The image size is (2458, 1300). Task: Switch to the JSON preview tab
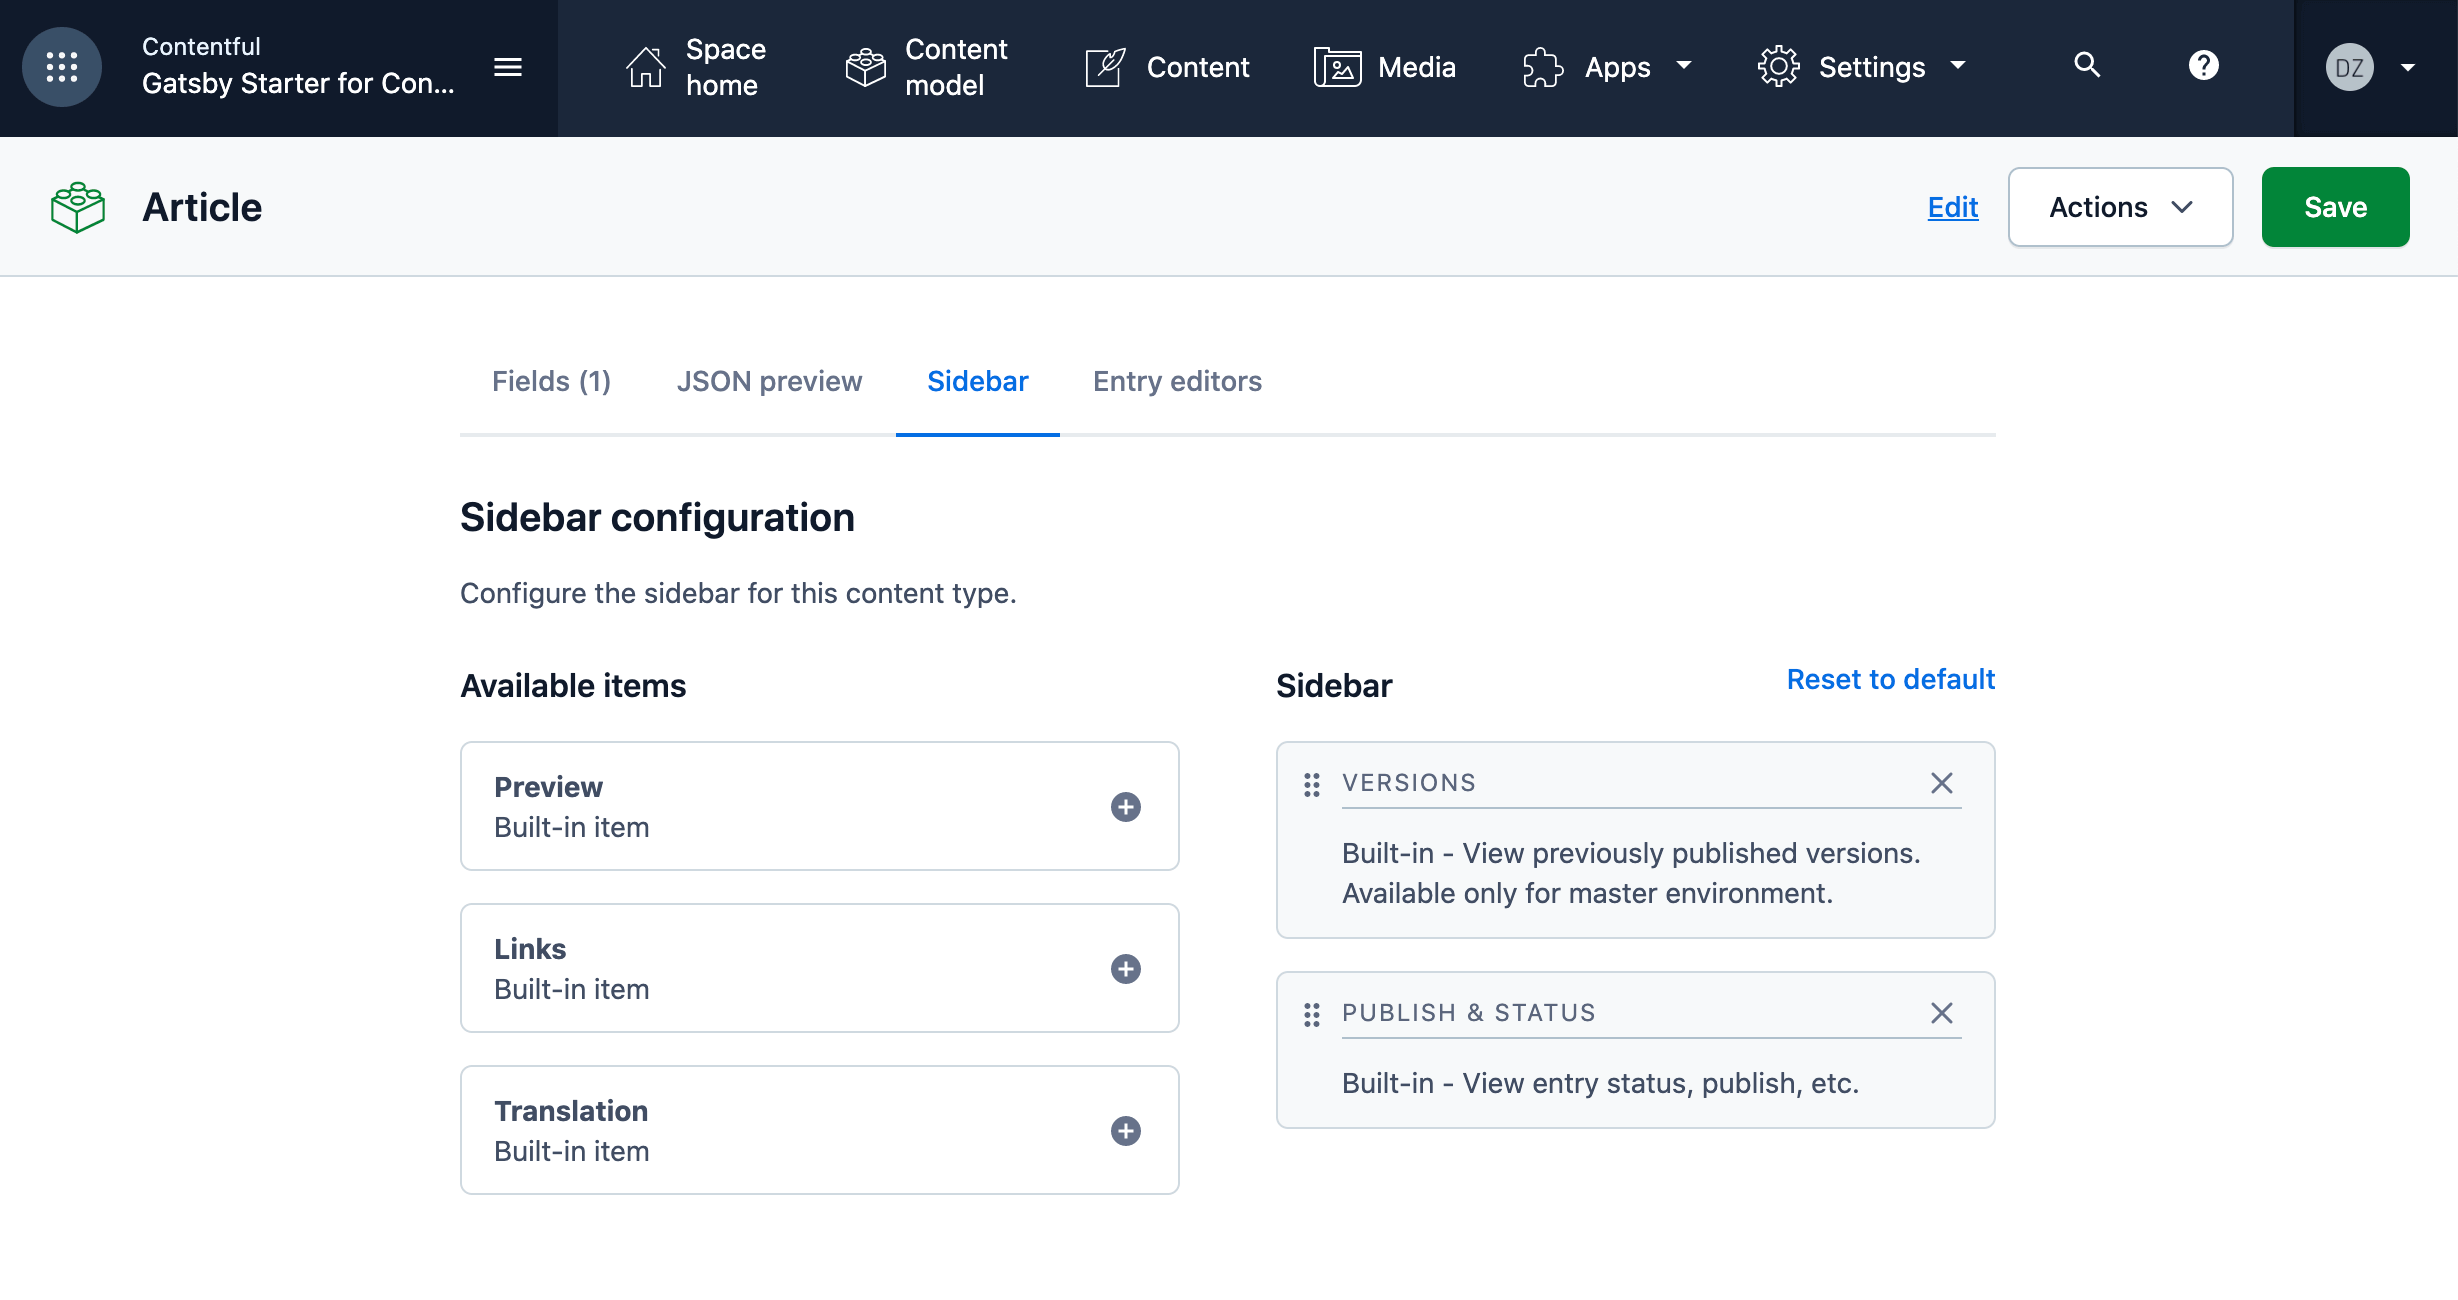pyautogui.click(x=770, y=381)
